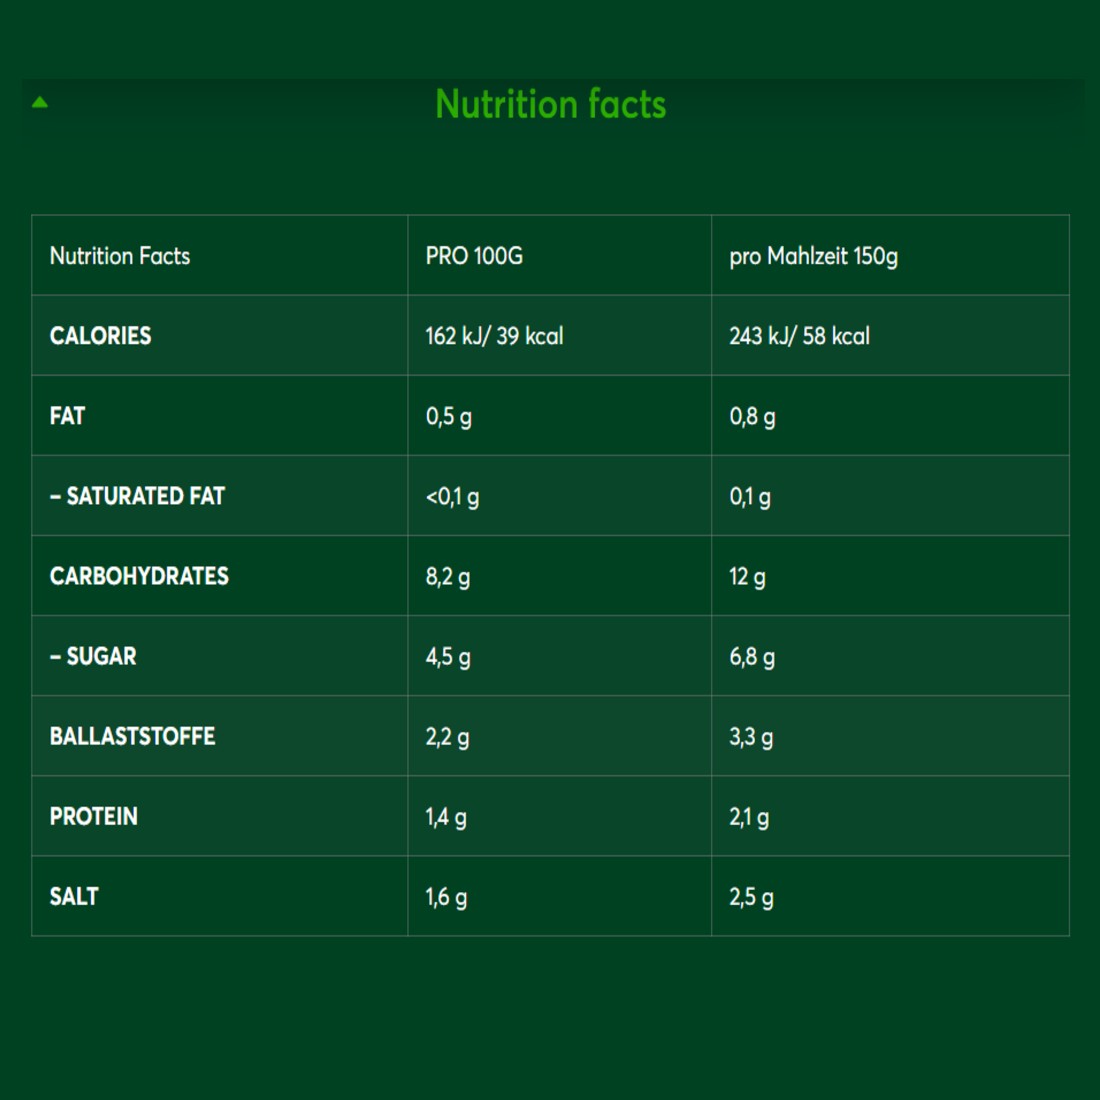
Task: Click the green Nutrition facts heading
Action: click(x=550, y=104)
